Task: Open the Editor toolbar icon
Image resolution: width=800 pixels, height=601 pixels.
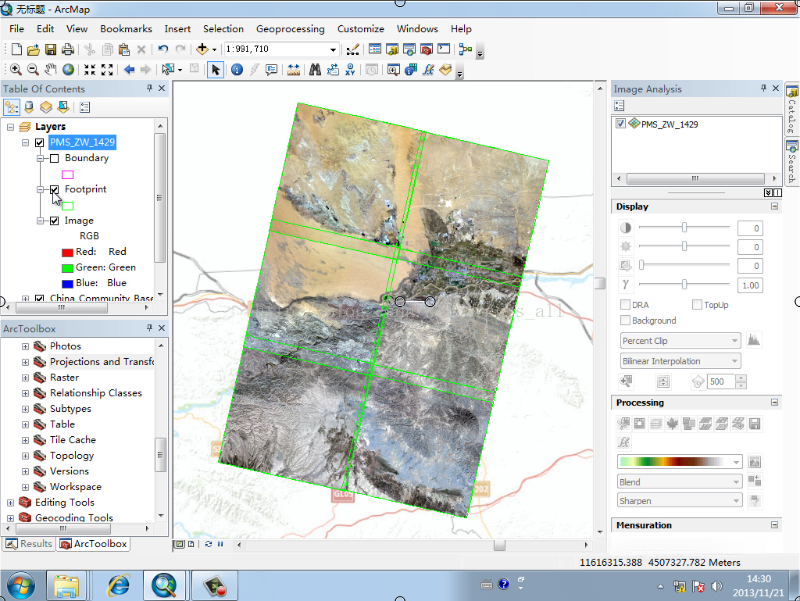Action: tap(352, 49)
